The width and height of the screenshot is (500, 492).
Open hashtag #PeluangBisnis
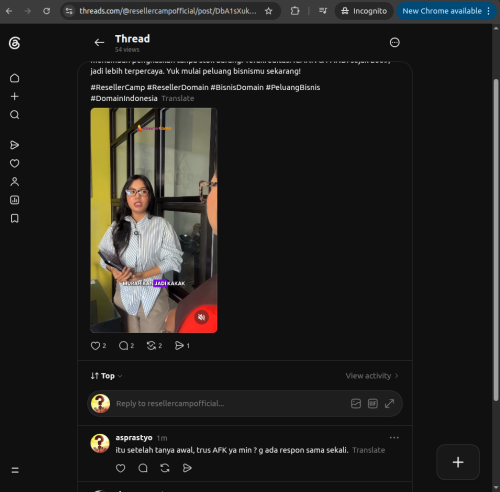[293, 87]
